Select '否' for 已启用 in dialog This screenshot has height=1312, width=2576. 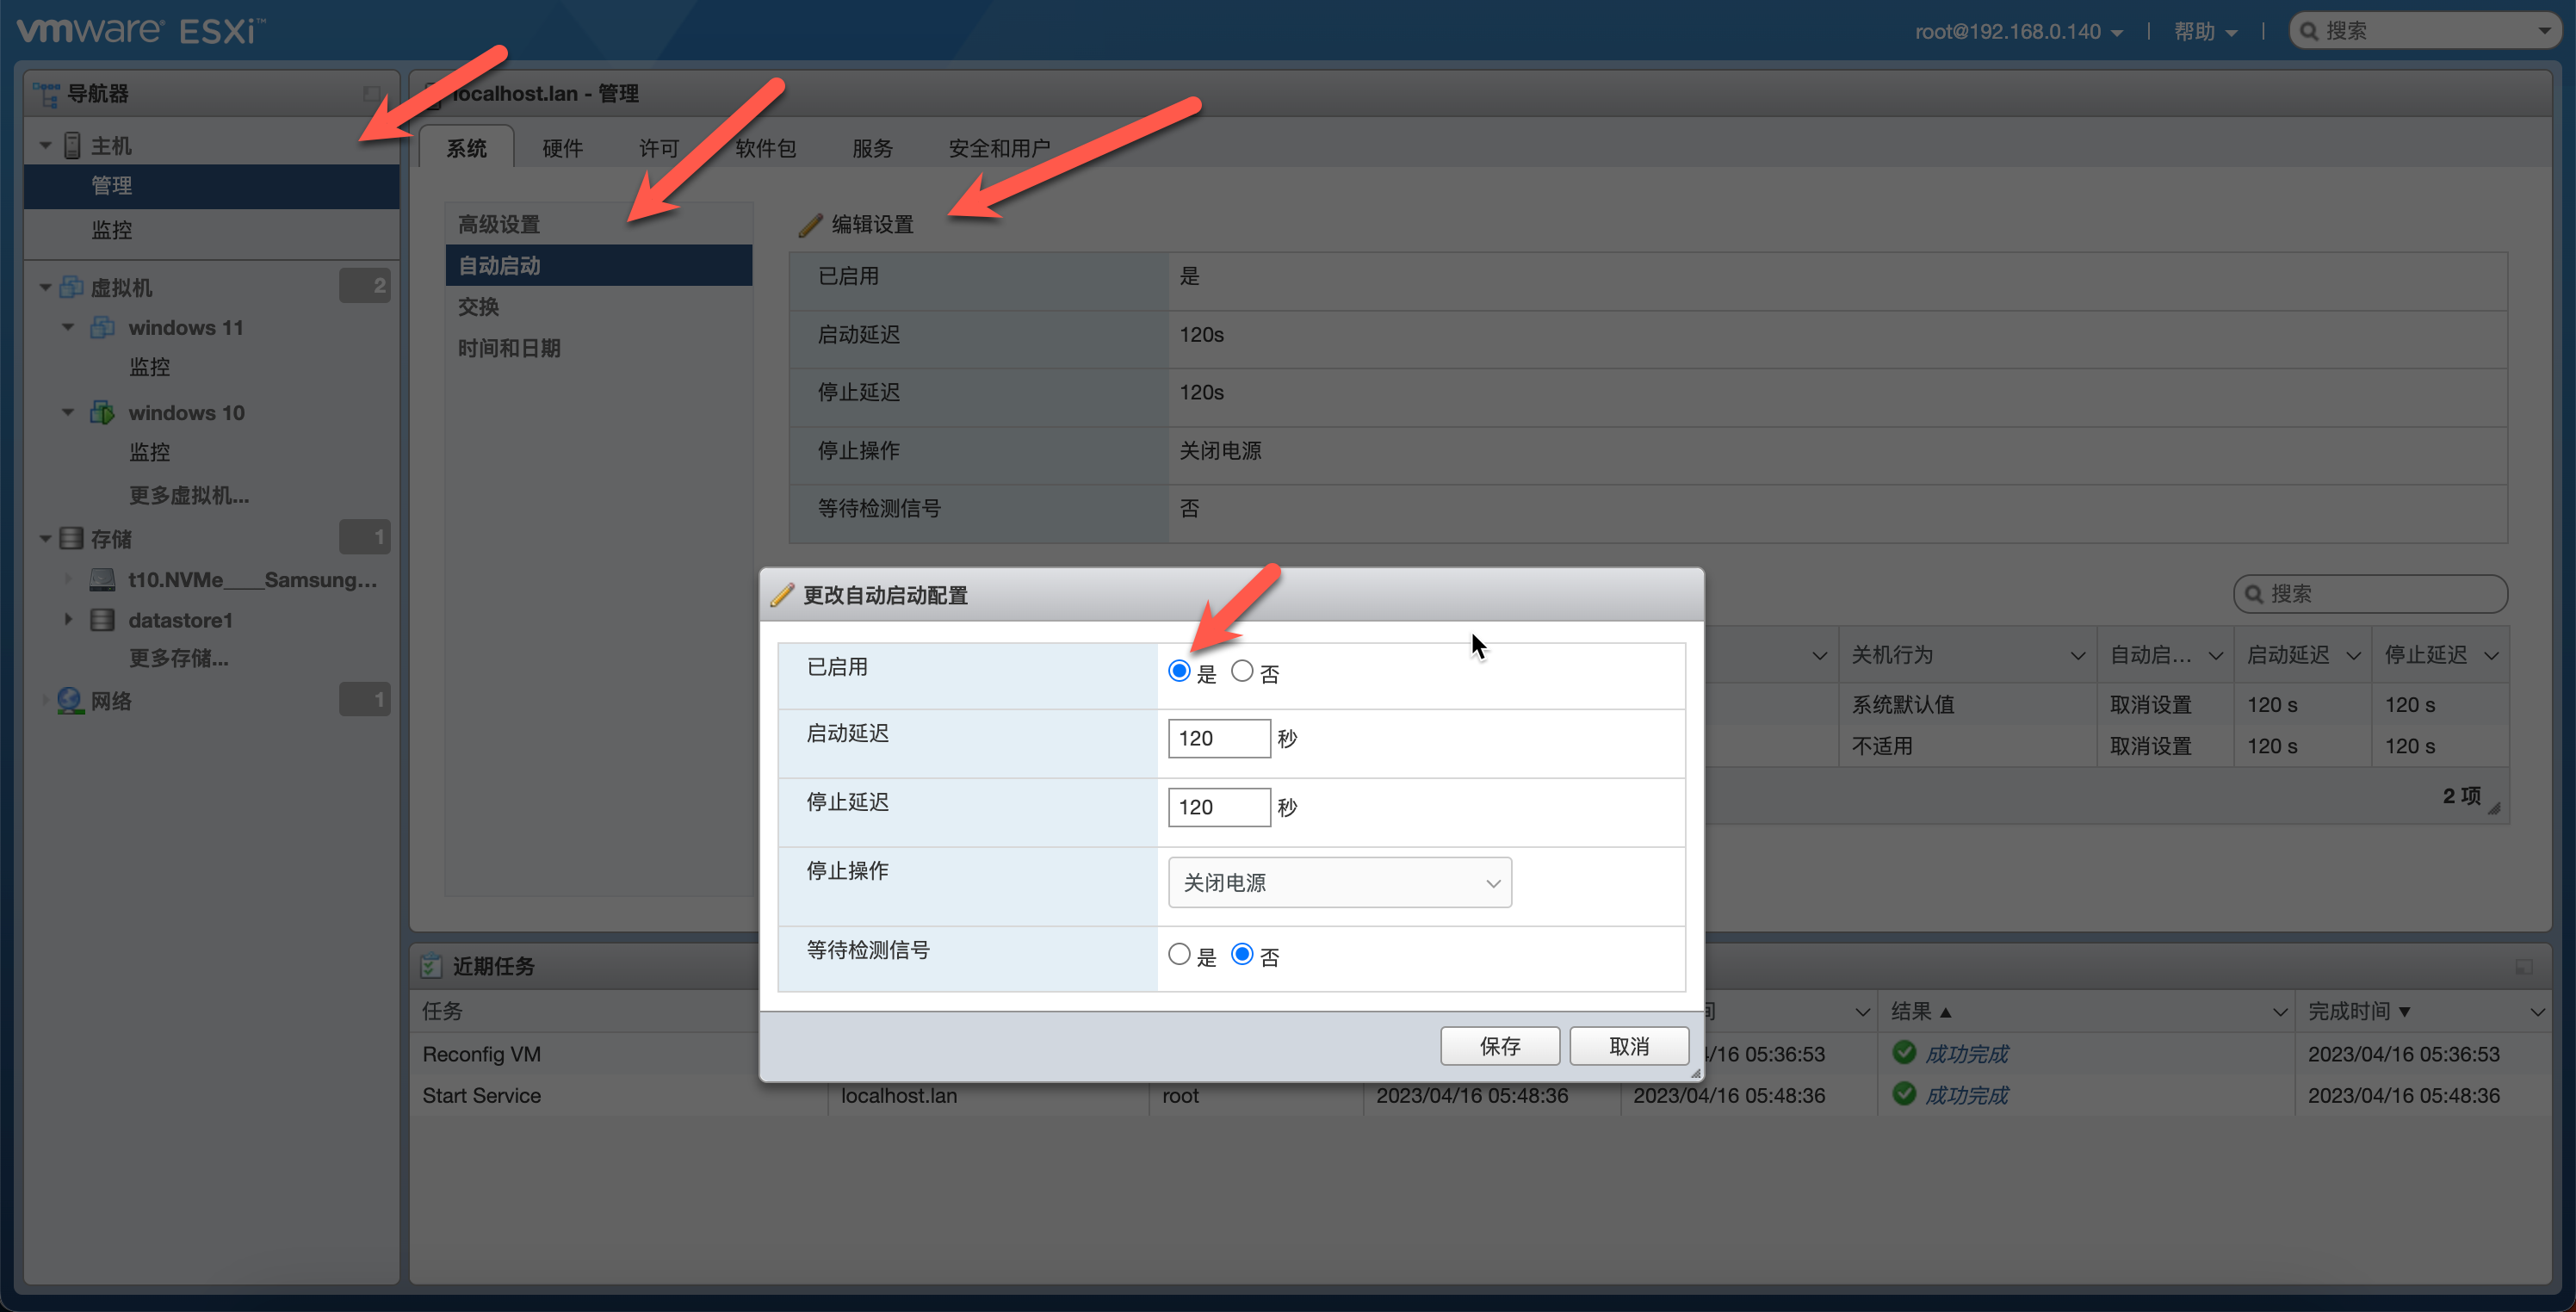[1242, 671]
